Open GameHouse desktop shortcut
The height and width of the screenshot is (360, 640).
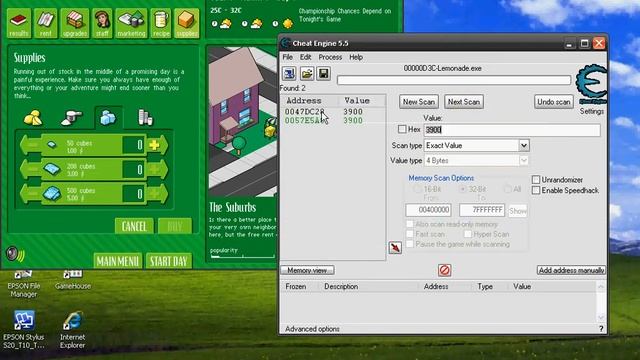tap(73, 280)
